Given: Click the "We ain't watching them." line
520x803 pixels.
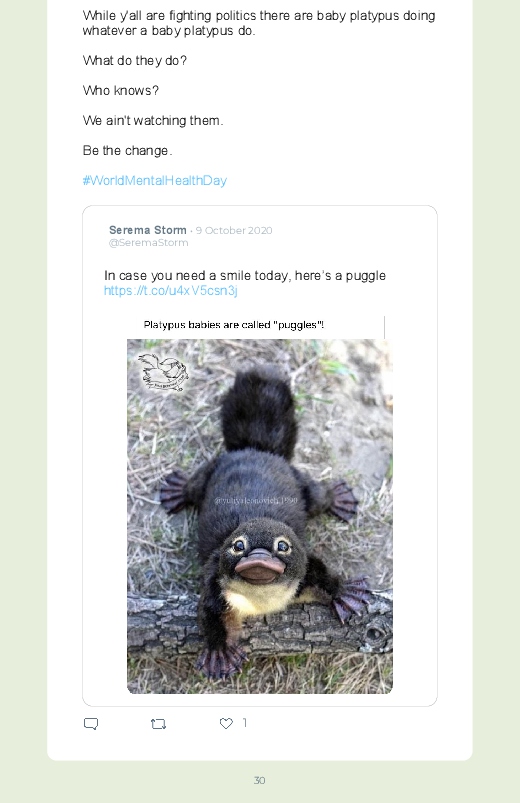Looking at the screenshot, I should (x=153, y=120).
